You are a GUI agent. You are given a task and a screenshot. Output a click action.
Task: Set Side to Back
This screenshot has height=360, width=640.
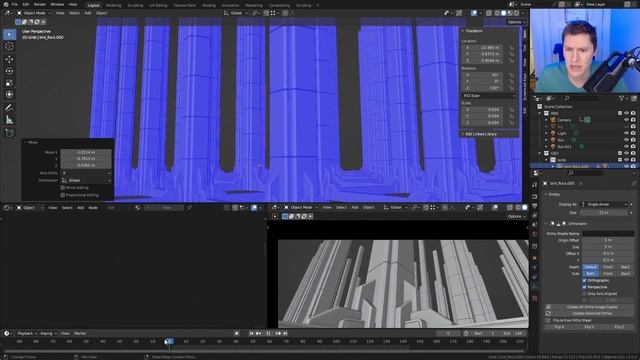(x=625, y=273)
